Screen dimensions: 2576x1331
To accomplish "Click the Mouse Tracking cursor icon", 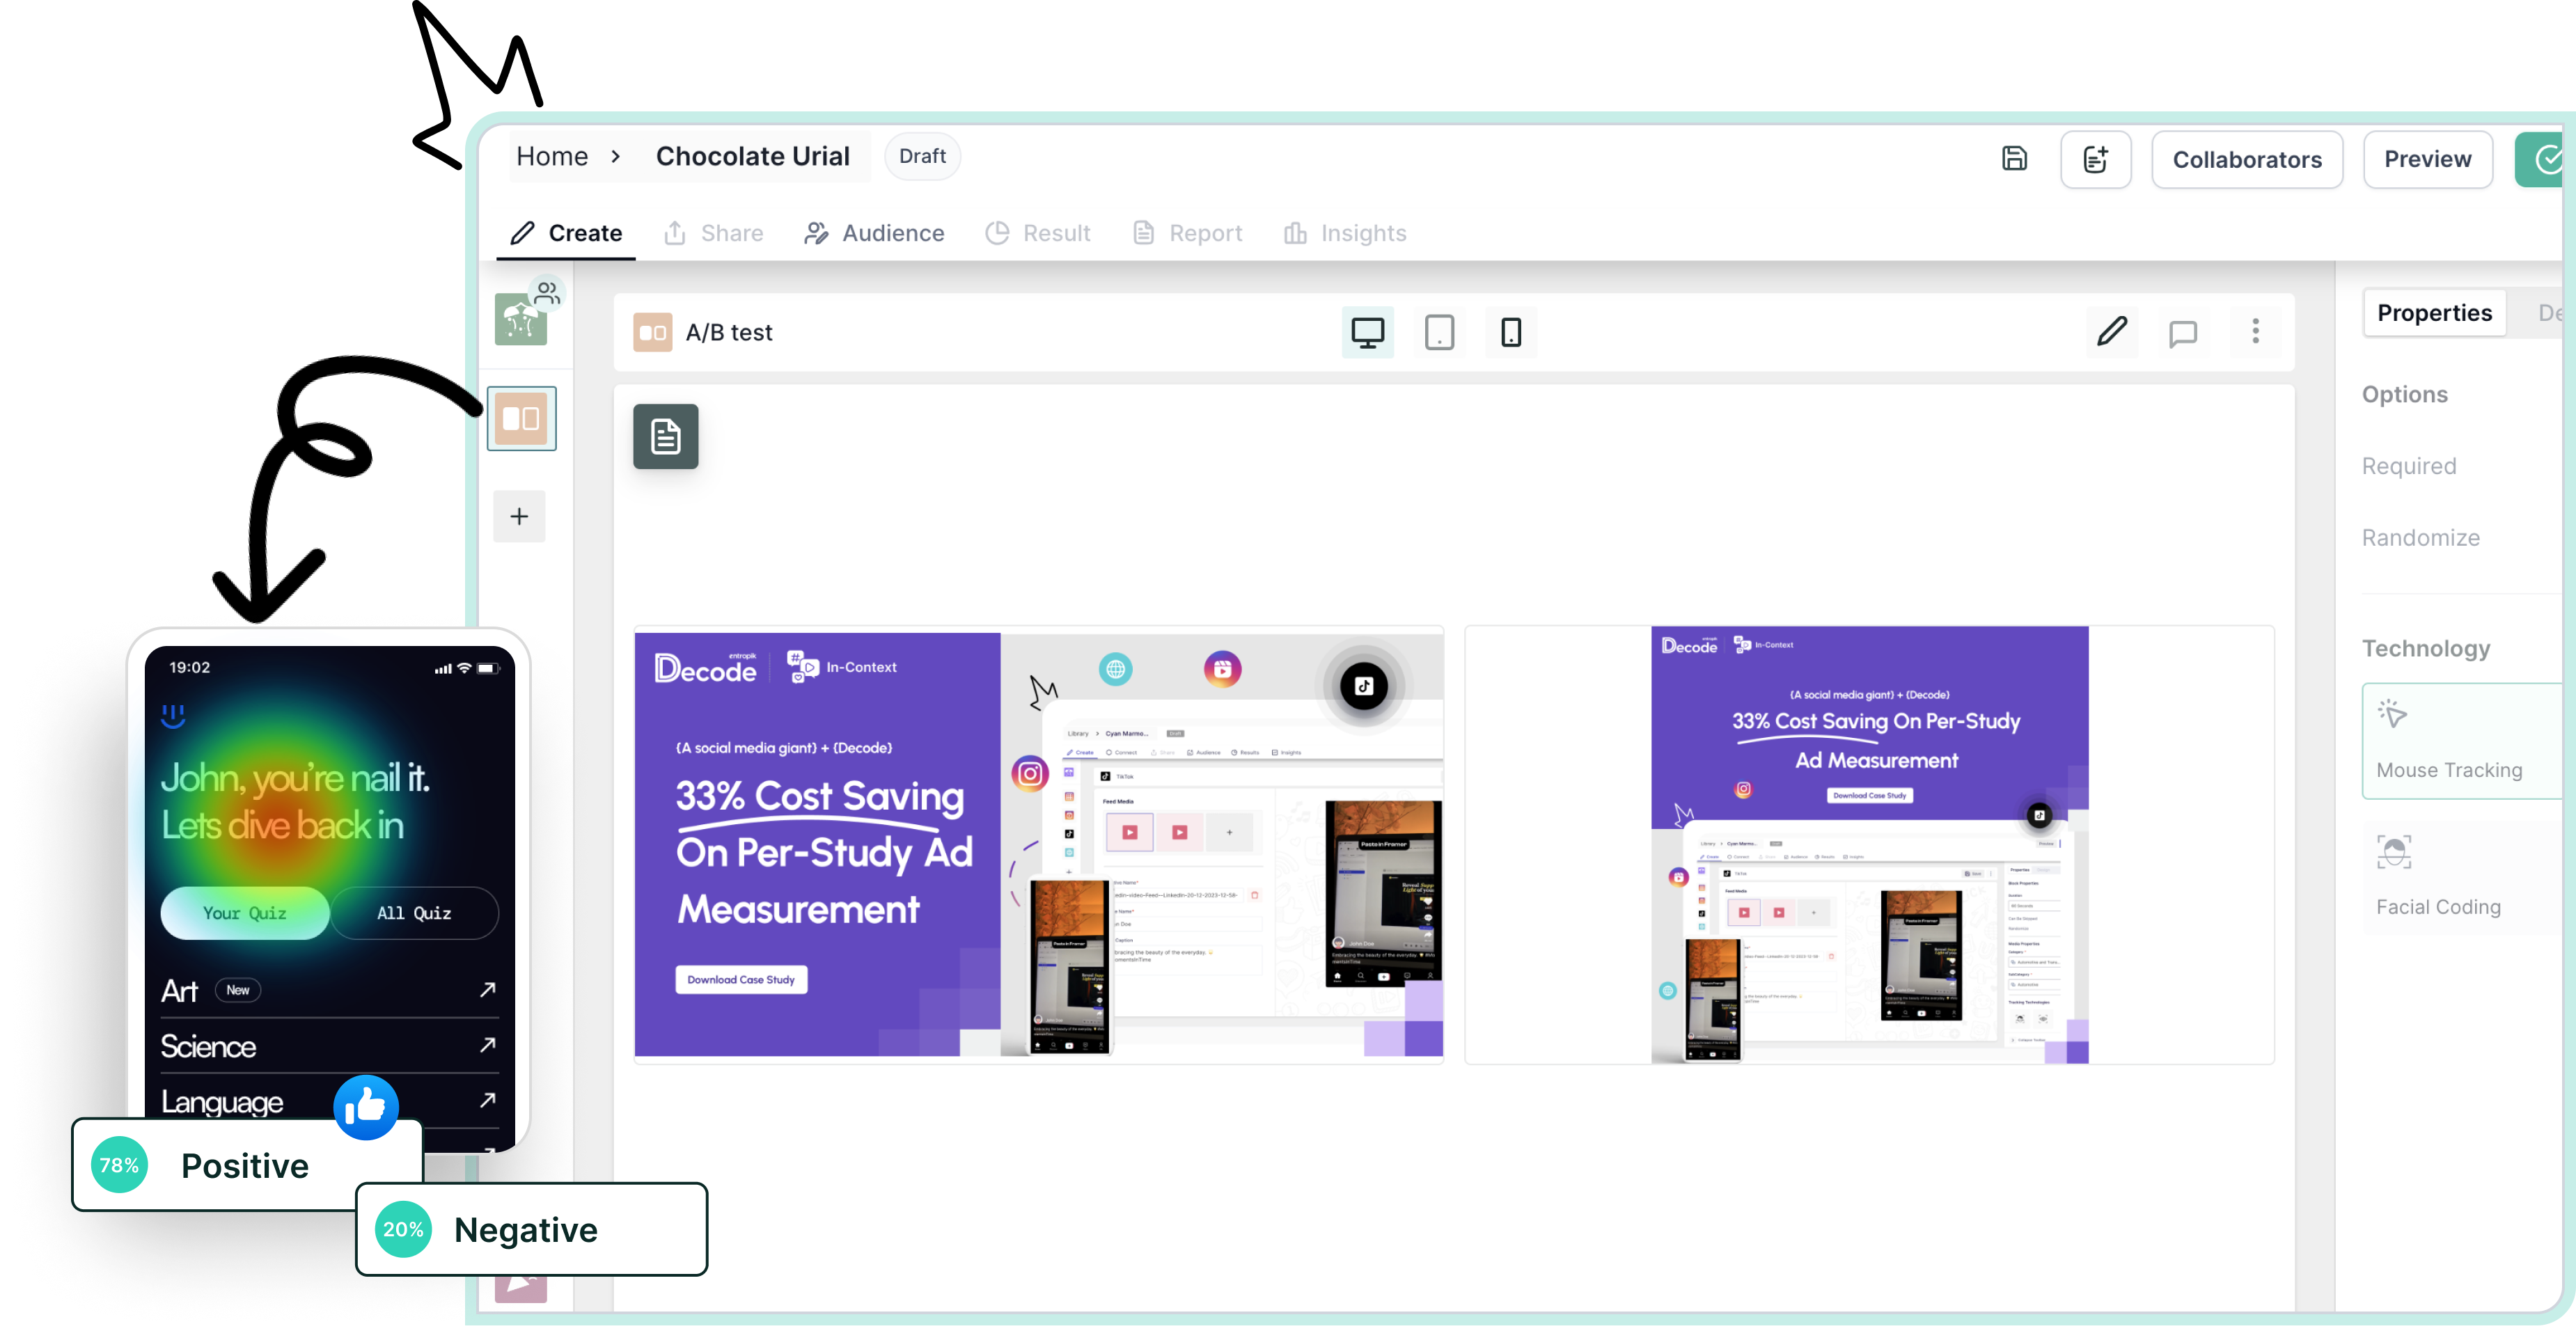I will pos(2392,714).
